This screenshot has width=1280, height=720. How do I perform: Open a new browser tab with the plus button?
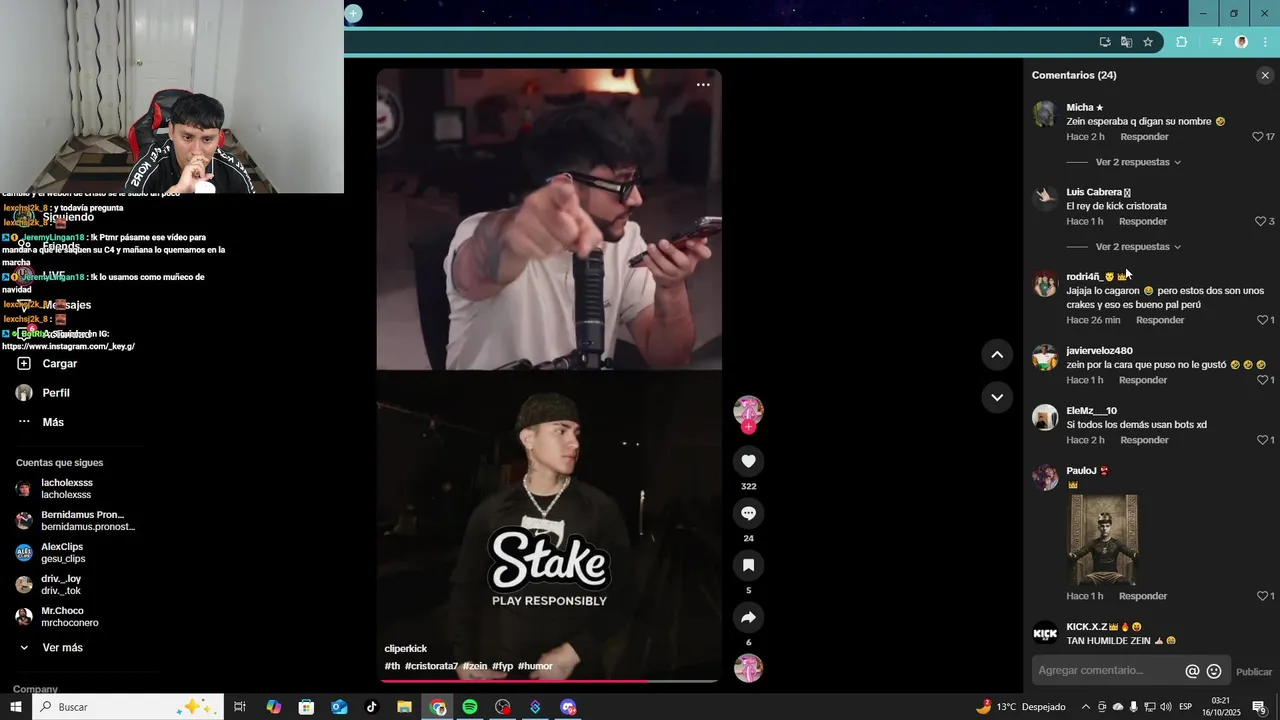pyautogui.click(x=353, y=13)
